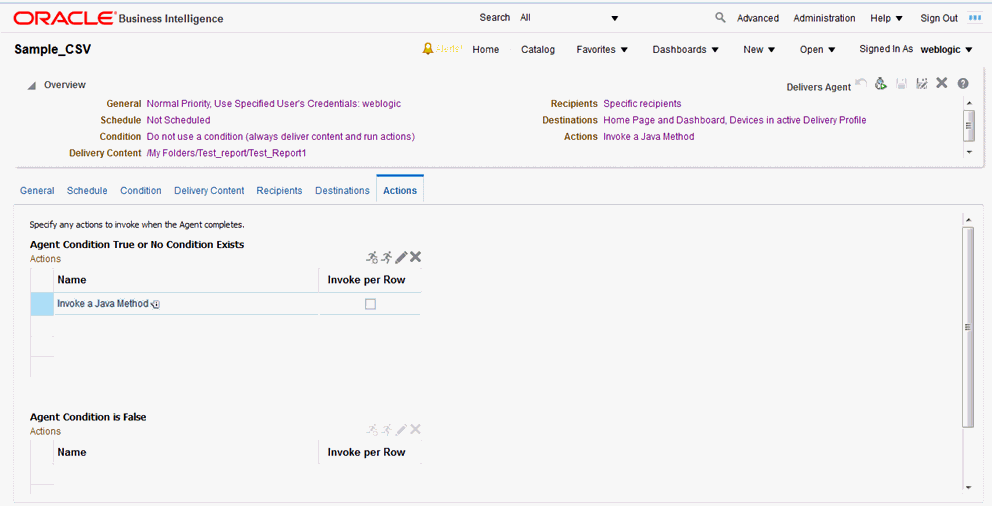The height and width of the screenshot is (506, 992).
Task: Click the Alerts bell icon
Action: [428, 49]
